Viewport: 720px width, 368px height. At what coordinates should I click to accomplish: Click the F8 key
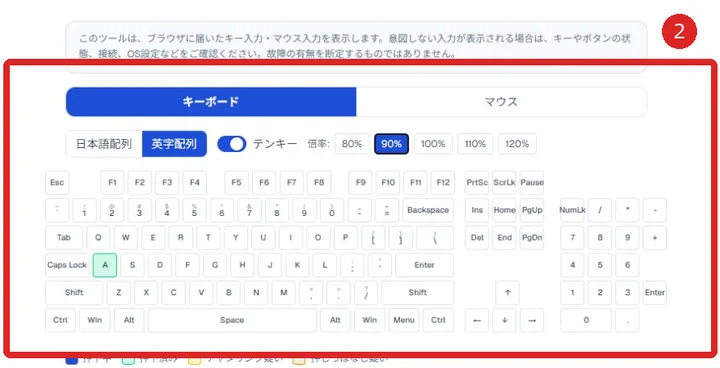pyautogui.click(x=319, y=182)
